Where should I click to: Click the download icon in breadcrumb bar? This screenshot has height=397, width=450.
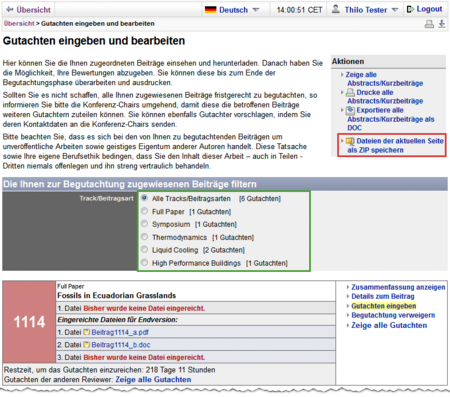pos(442,24)
